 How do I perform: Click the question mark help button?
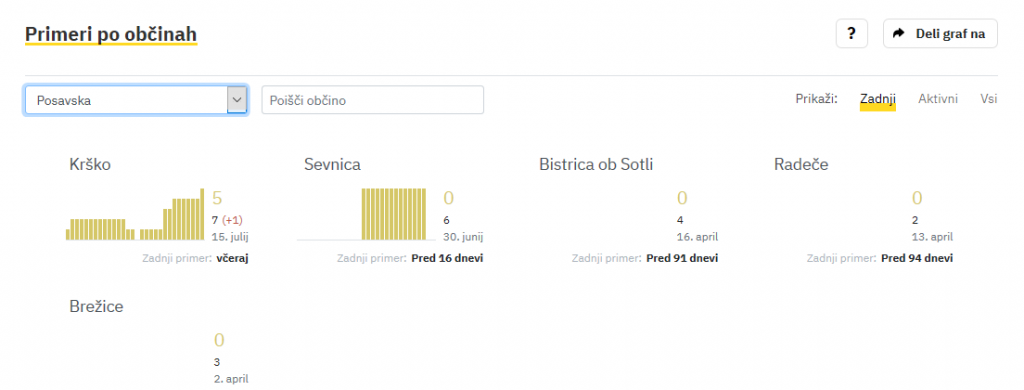(852, 33)
